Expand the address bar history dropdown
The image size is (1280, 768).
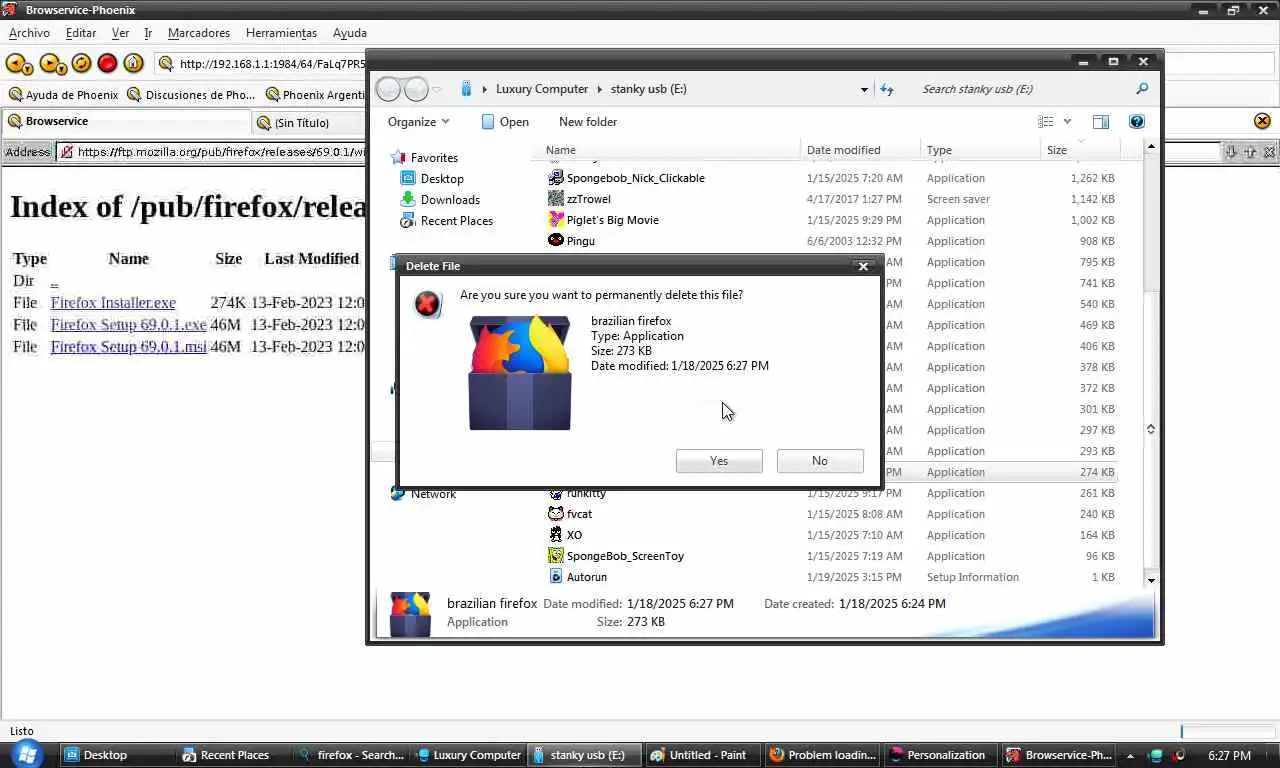864,89
